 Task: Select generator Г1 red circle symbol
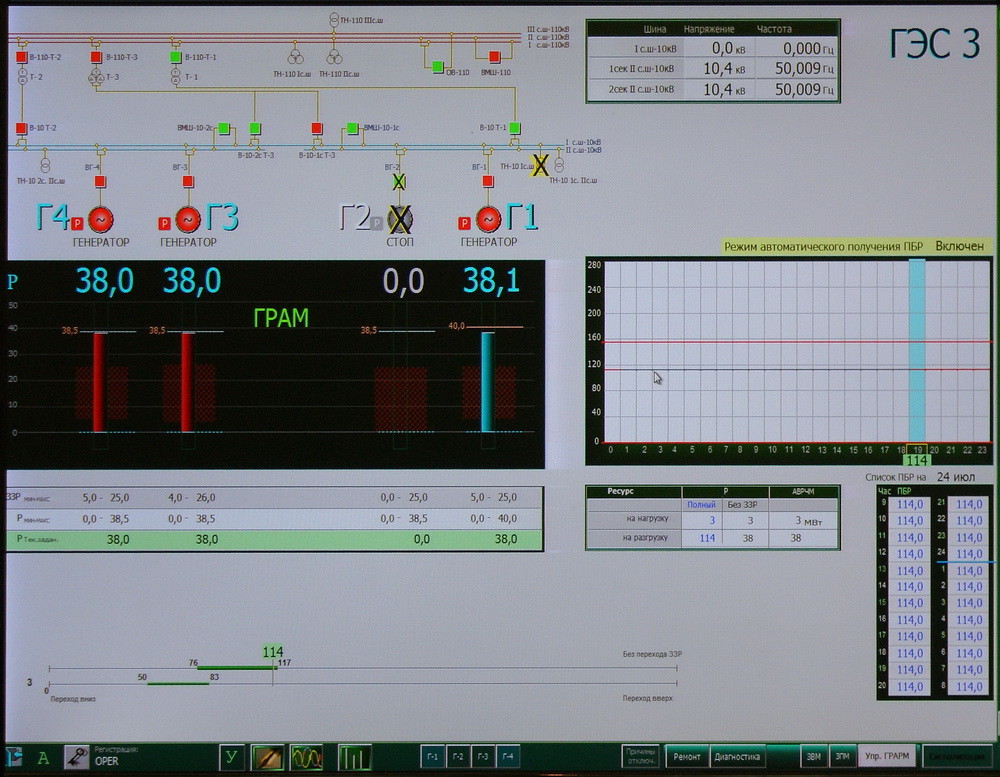(x=489, y=219)
